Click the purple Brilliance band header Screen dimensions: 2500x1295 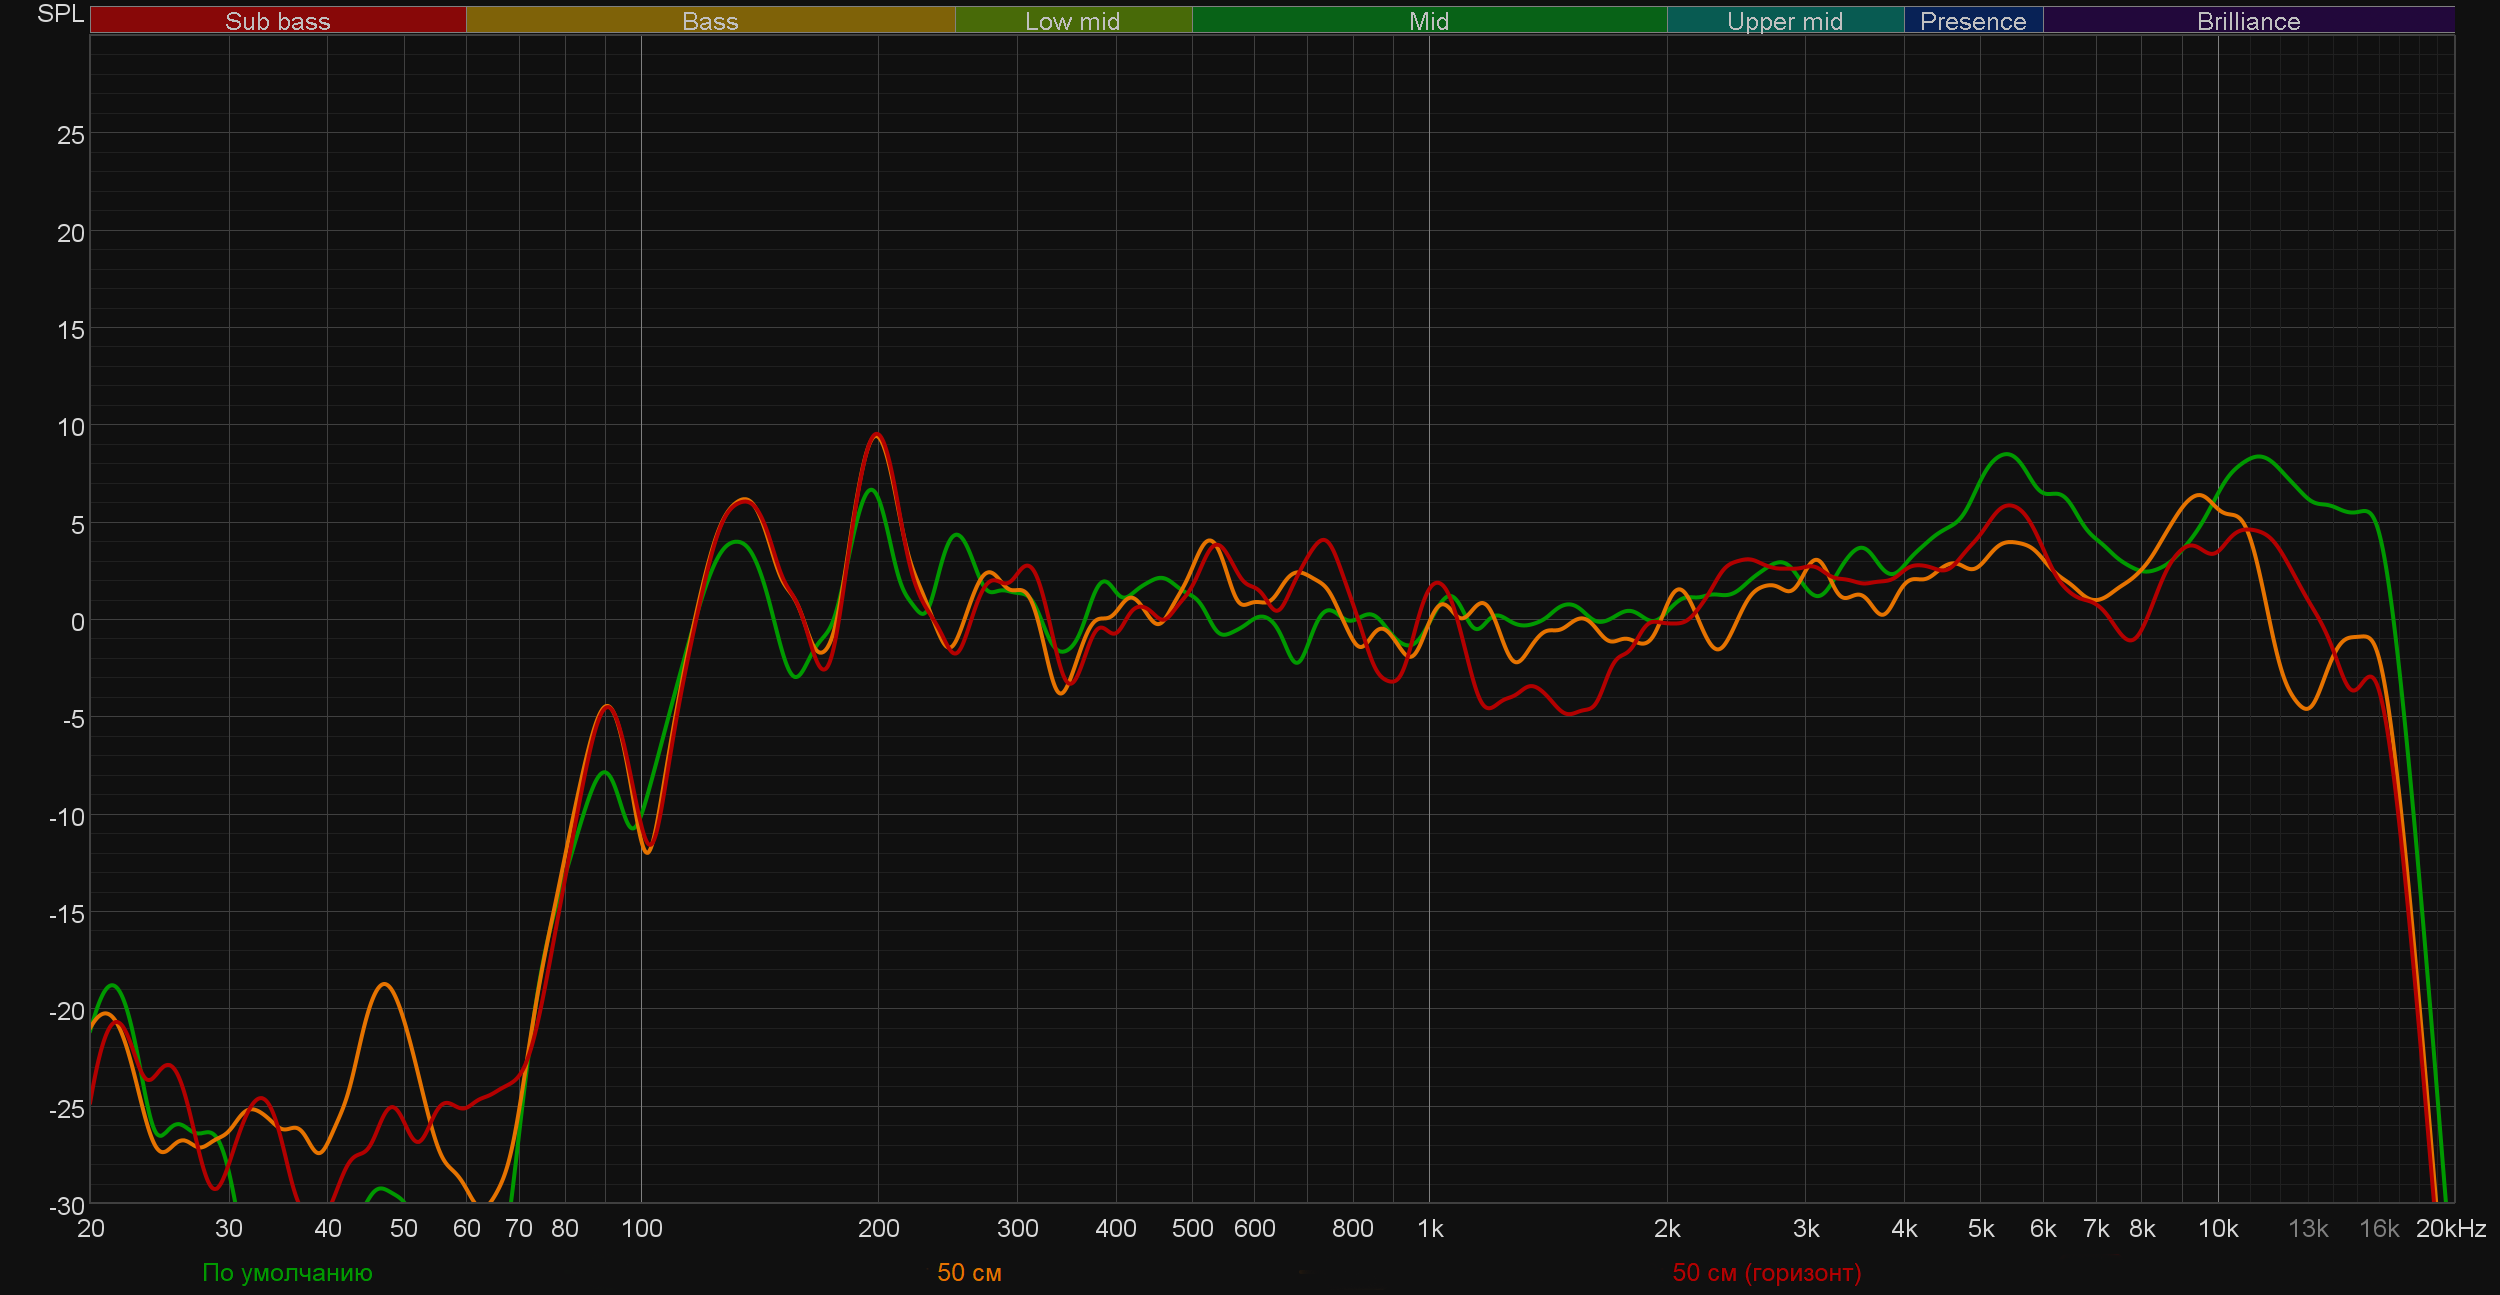pos(2248,21)
